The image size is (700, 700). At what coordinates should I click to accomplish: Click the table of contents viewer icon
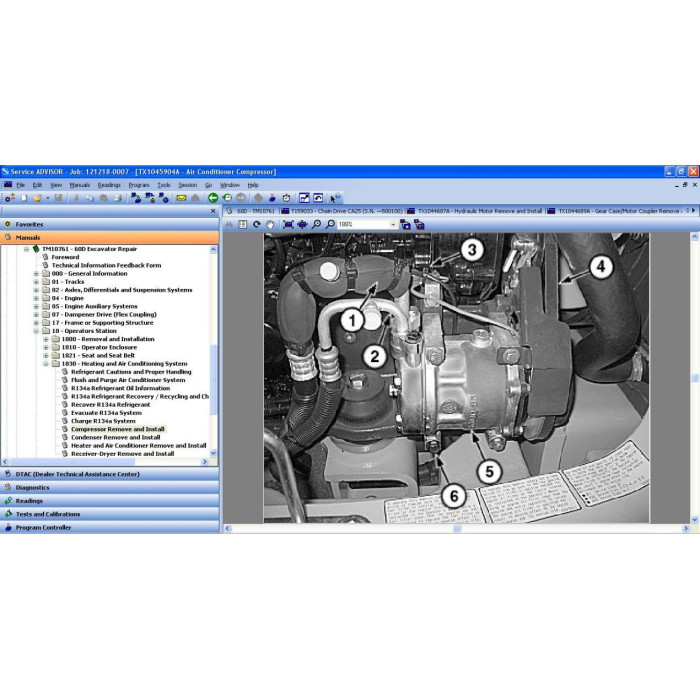(x=242, y=224)
